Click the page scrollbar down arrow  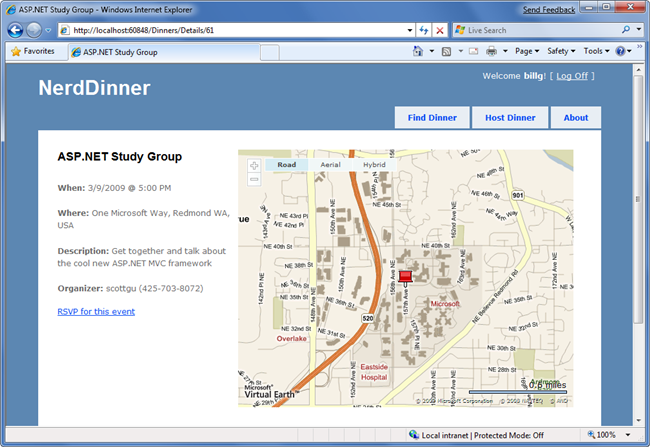[x=638, y=420]
